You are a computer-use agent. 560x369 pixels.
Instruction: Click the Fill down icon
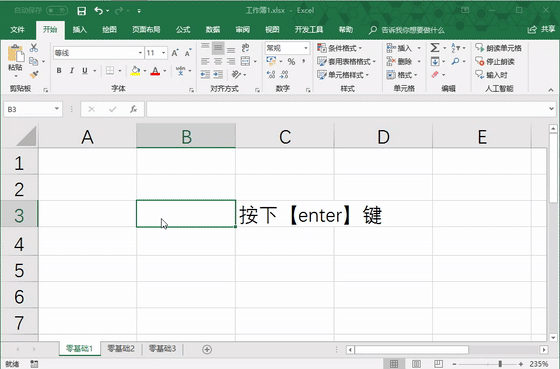435,61
